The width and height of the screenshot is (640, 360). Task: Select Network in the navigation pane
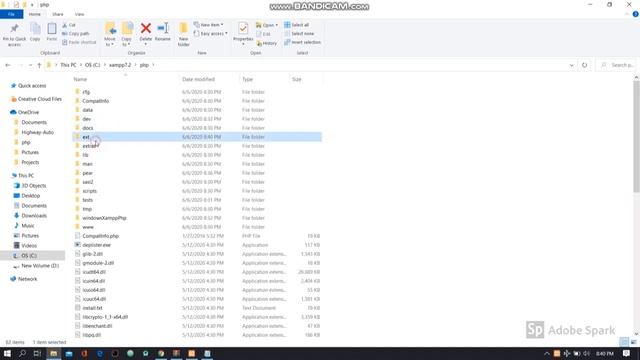[x=27, y=279]
